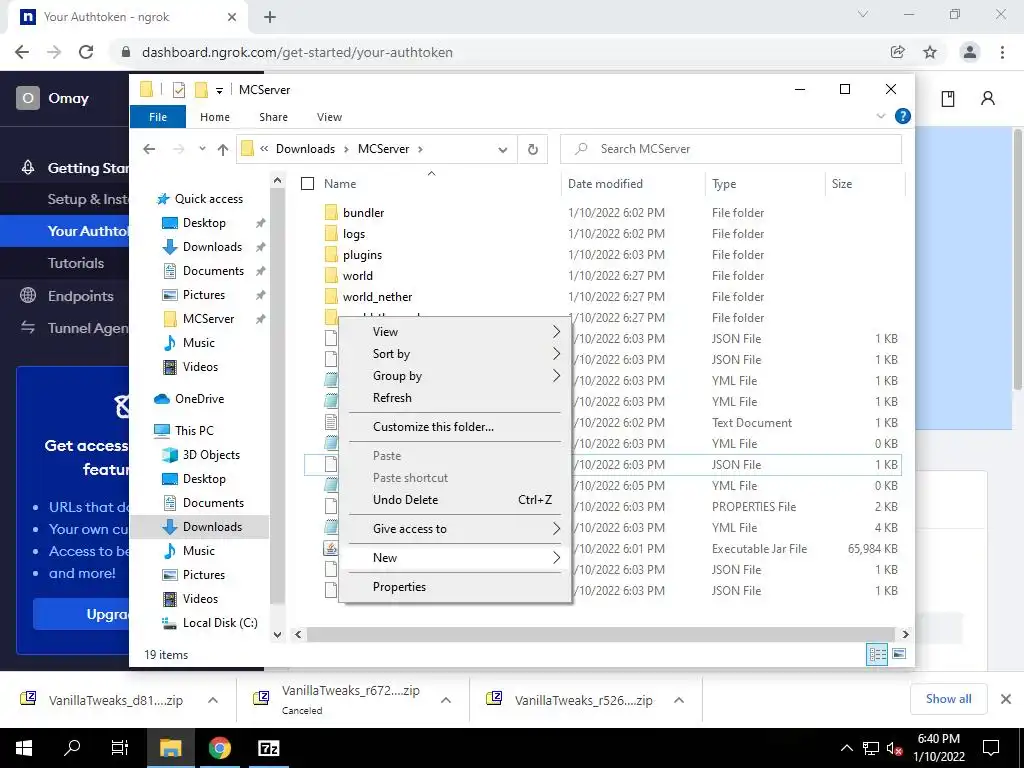
Task: Open the File ribbon tab
Action: point(158,117)
